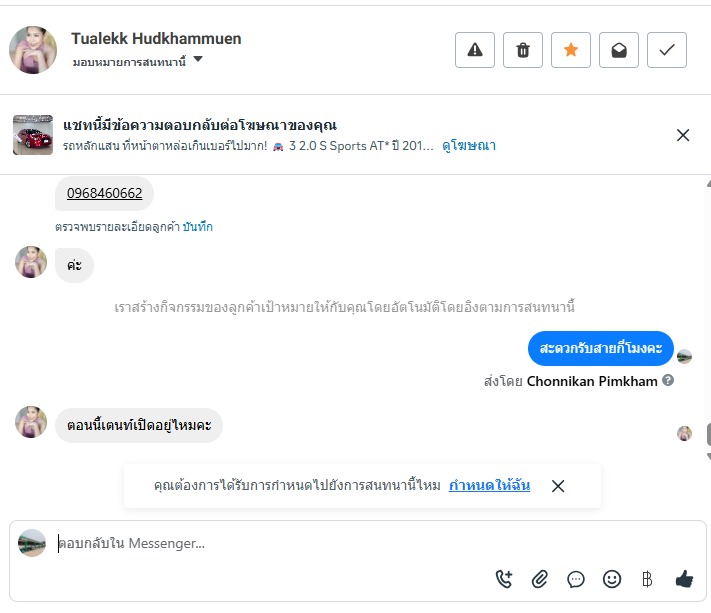Mark conversation as spam with warning icon
Viewport: 711px width, 613px height.
475,50
